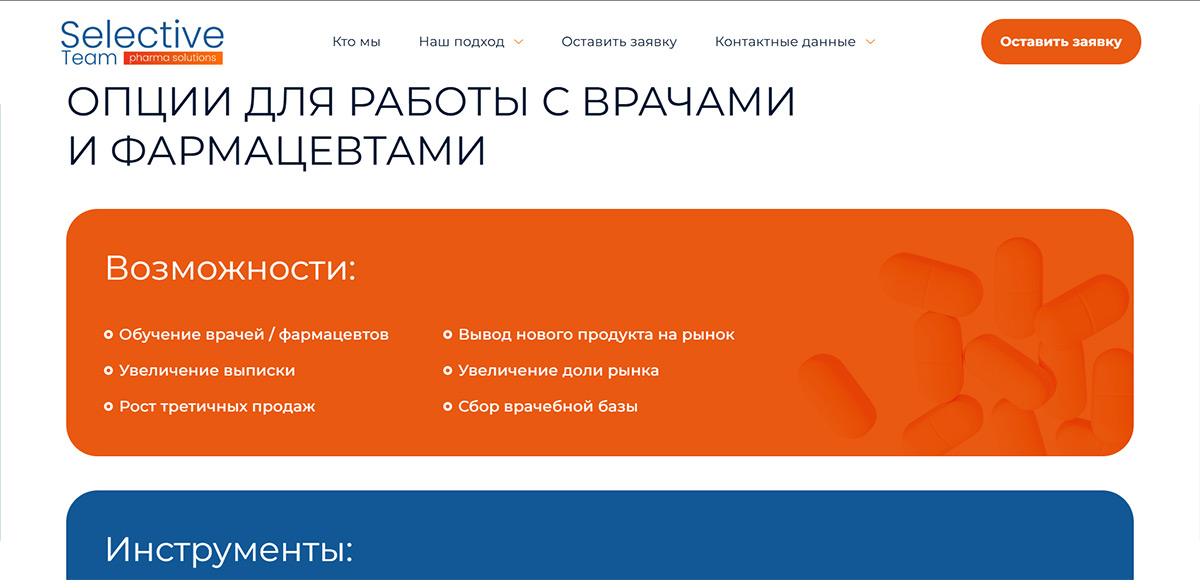Screen dimensions: 1200x580
Task: Click the bullet before "Сбор врачебной базы"
Action: coord(447,407)
